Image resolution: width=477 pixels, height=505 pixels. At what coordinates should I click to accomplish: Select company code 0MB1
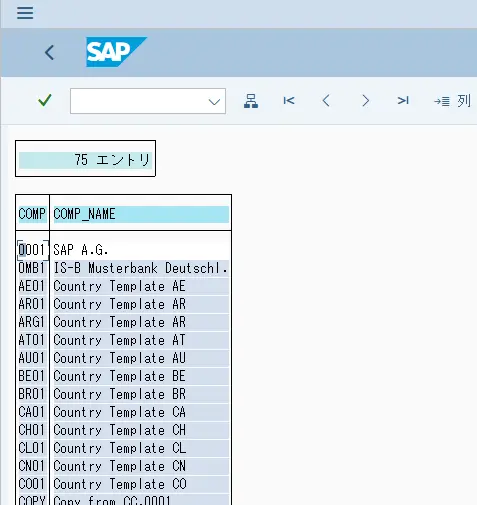tap(32, 268)
